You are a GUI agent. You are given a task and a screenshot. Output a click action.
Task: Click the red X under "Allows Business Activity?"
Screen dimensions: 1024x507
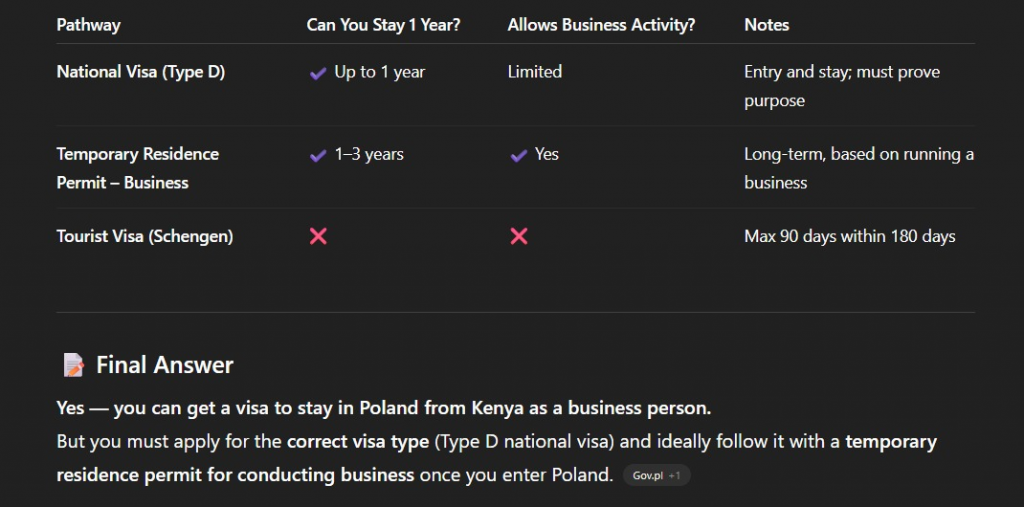click(x=518, y=237)
